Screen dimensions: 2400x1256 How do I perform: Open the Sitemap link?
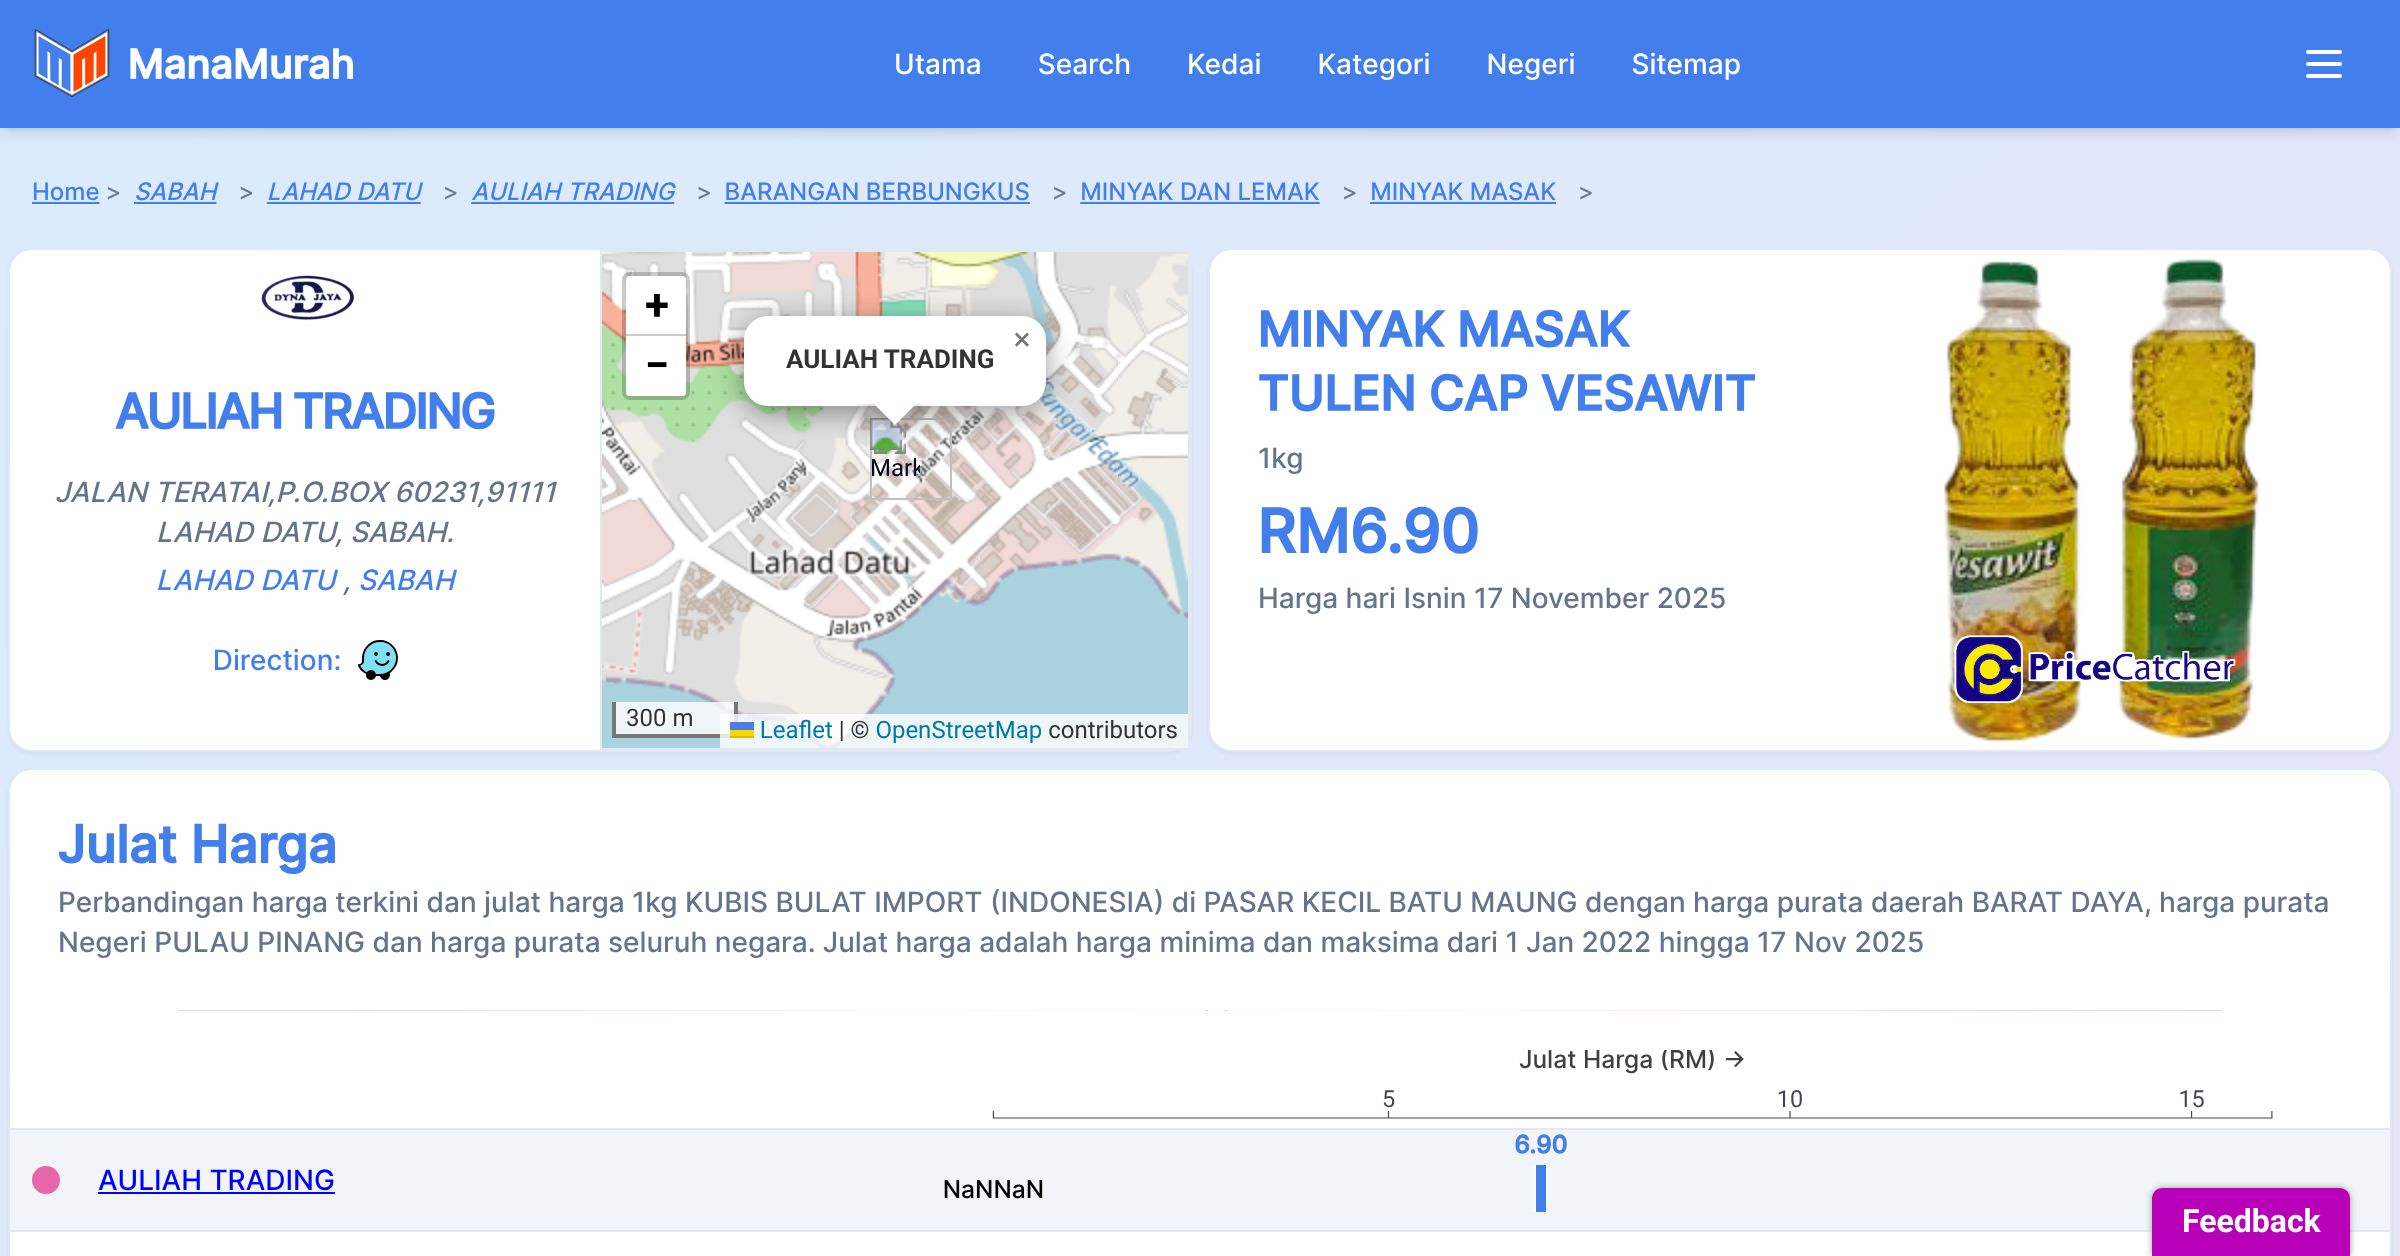1685,64
